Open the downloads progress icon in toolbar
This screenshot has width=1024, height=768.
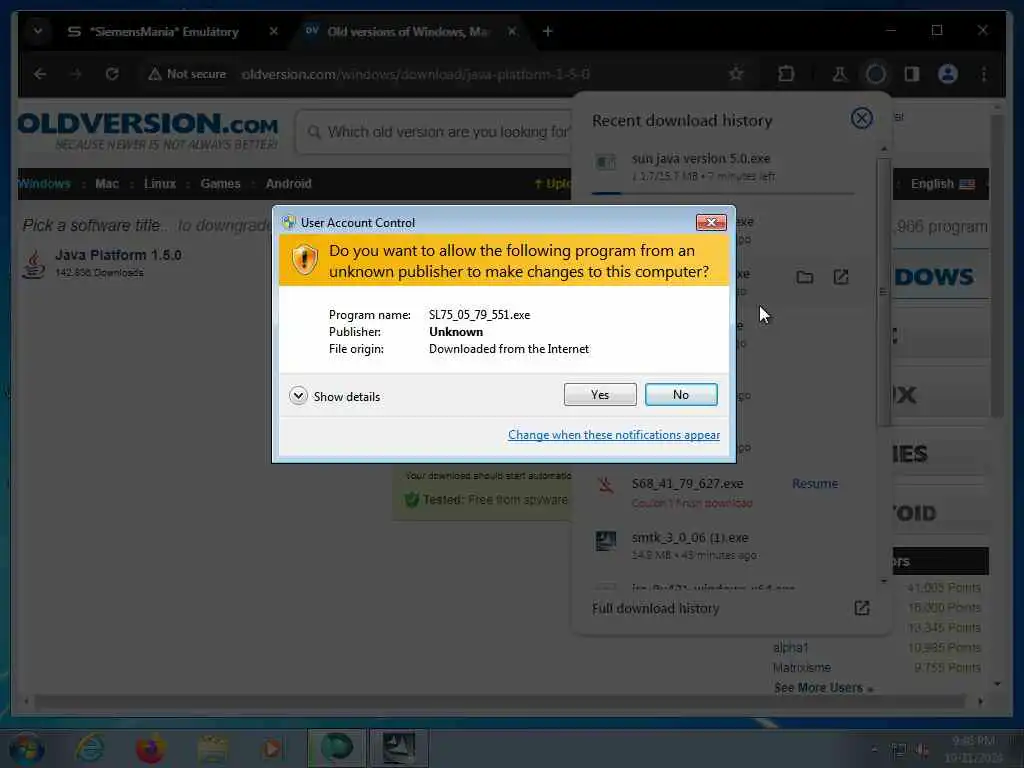point(876,74)
